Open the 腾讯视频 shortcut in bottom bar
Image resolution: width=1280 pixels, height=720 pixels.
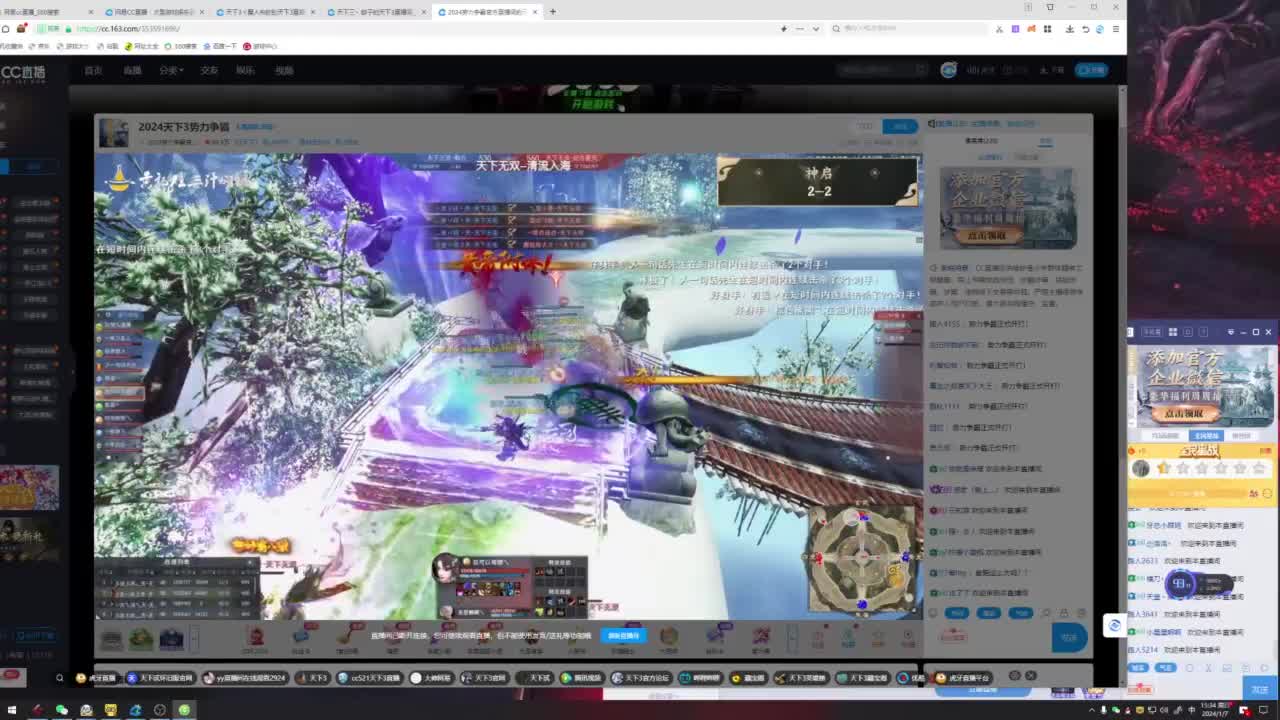point(581,678)
